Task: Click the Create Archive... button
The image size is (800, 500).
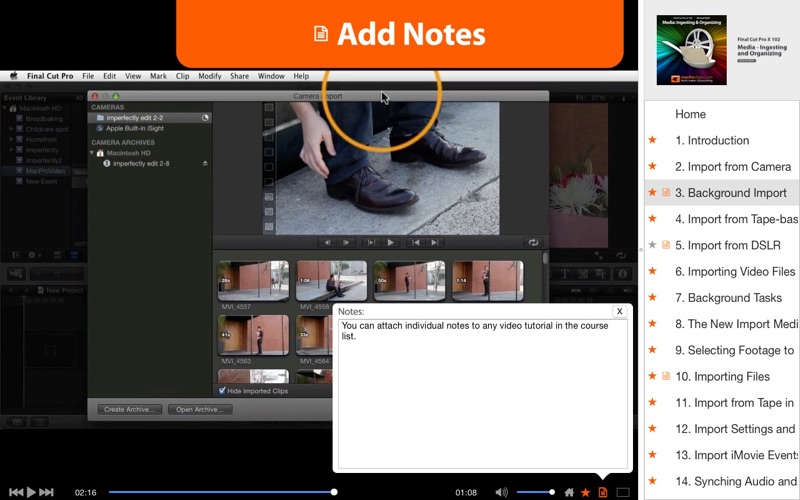Action: point(130,409)
